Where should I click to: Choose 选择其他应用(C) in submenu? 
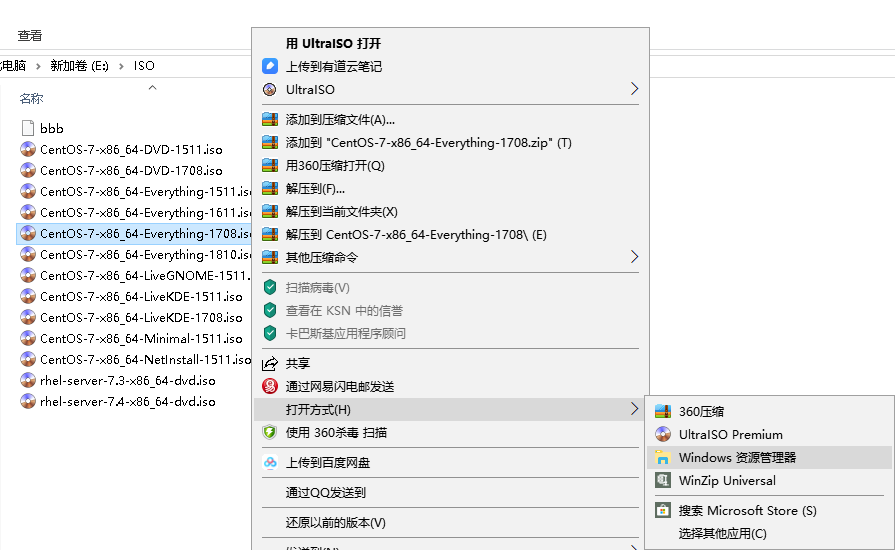pos(722,534)
